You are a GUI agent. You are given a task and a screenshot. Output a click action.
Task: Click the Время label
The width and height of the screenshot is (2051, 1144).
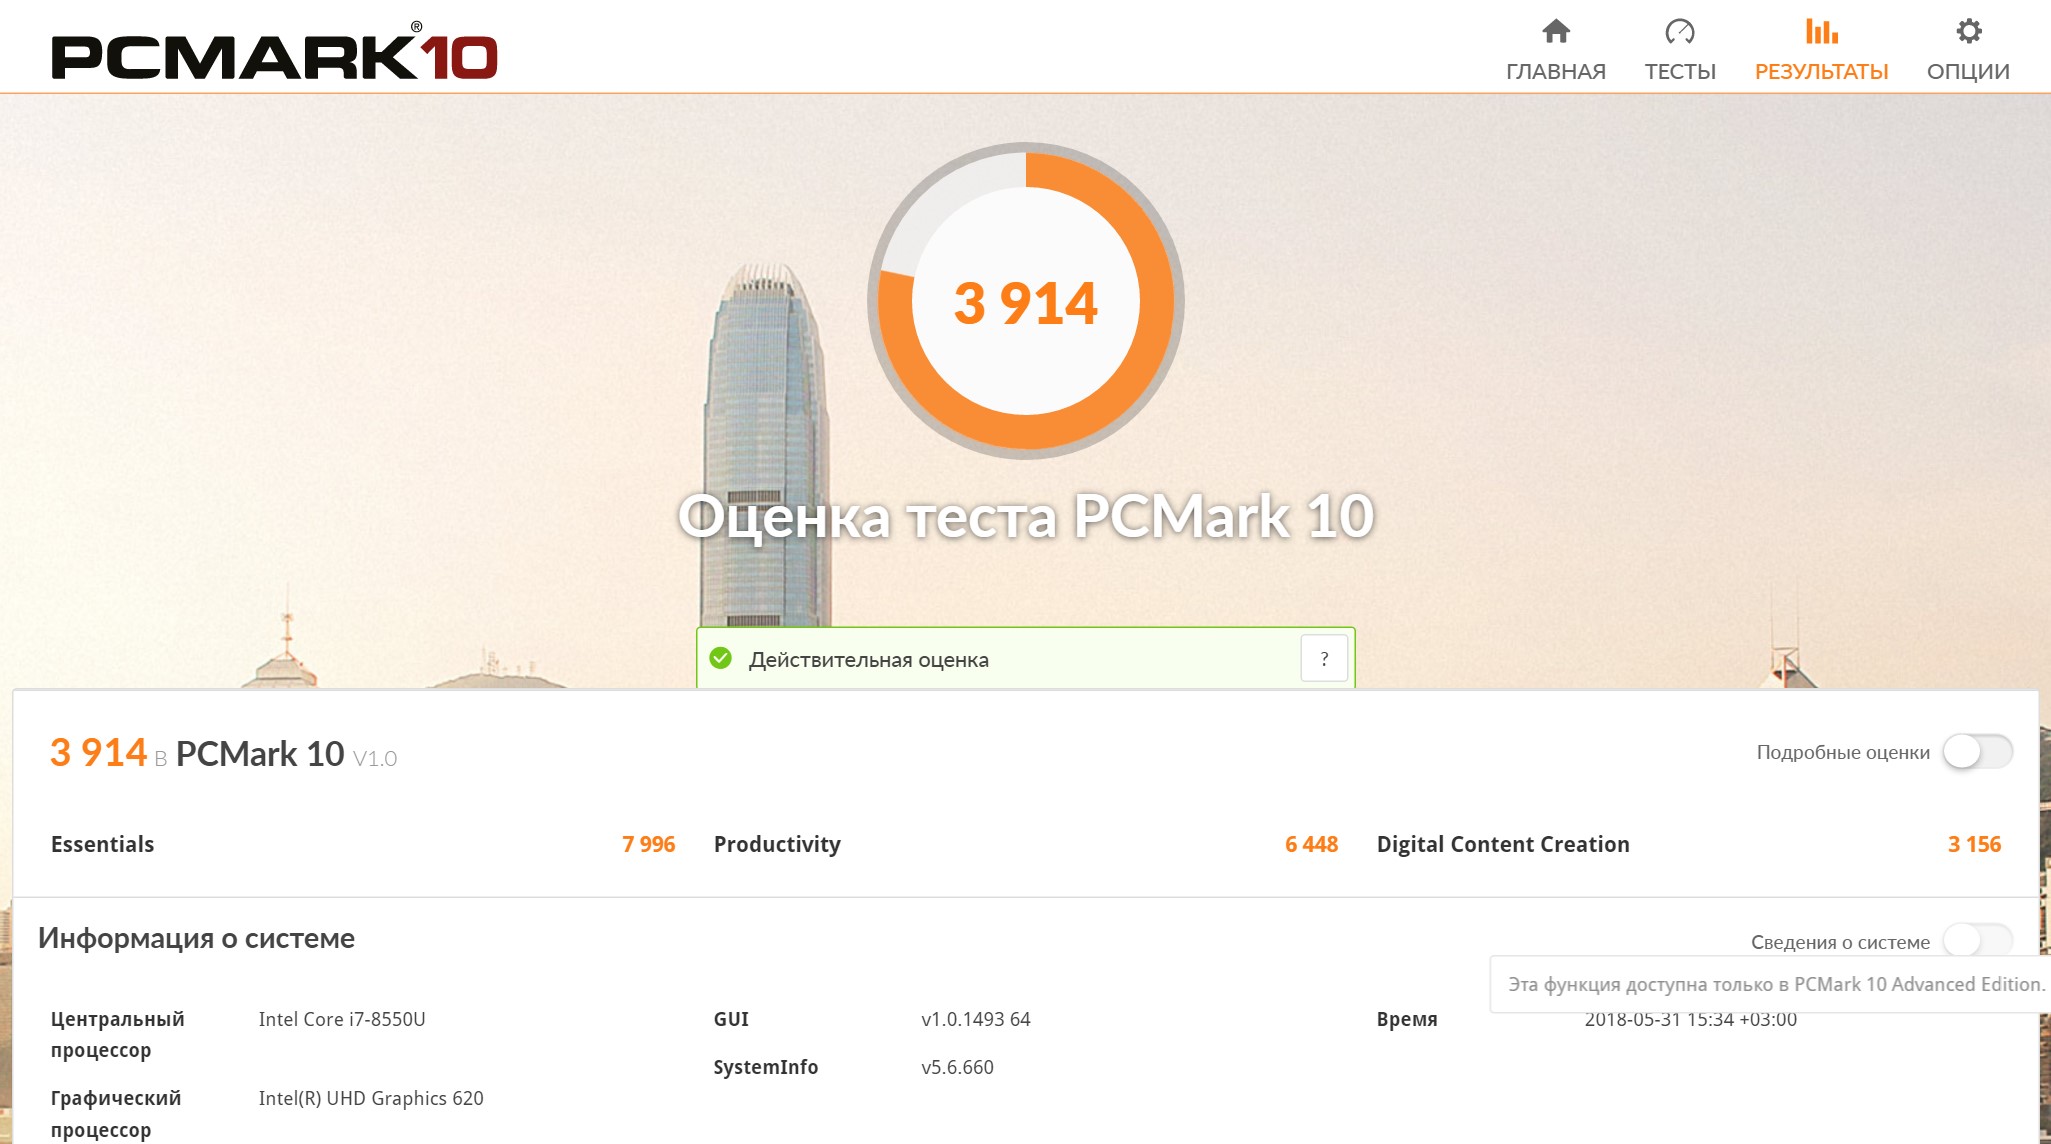point(1407,1019)
